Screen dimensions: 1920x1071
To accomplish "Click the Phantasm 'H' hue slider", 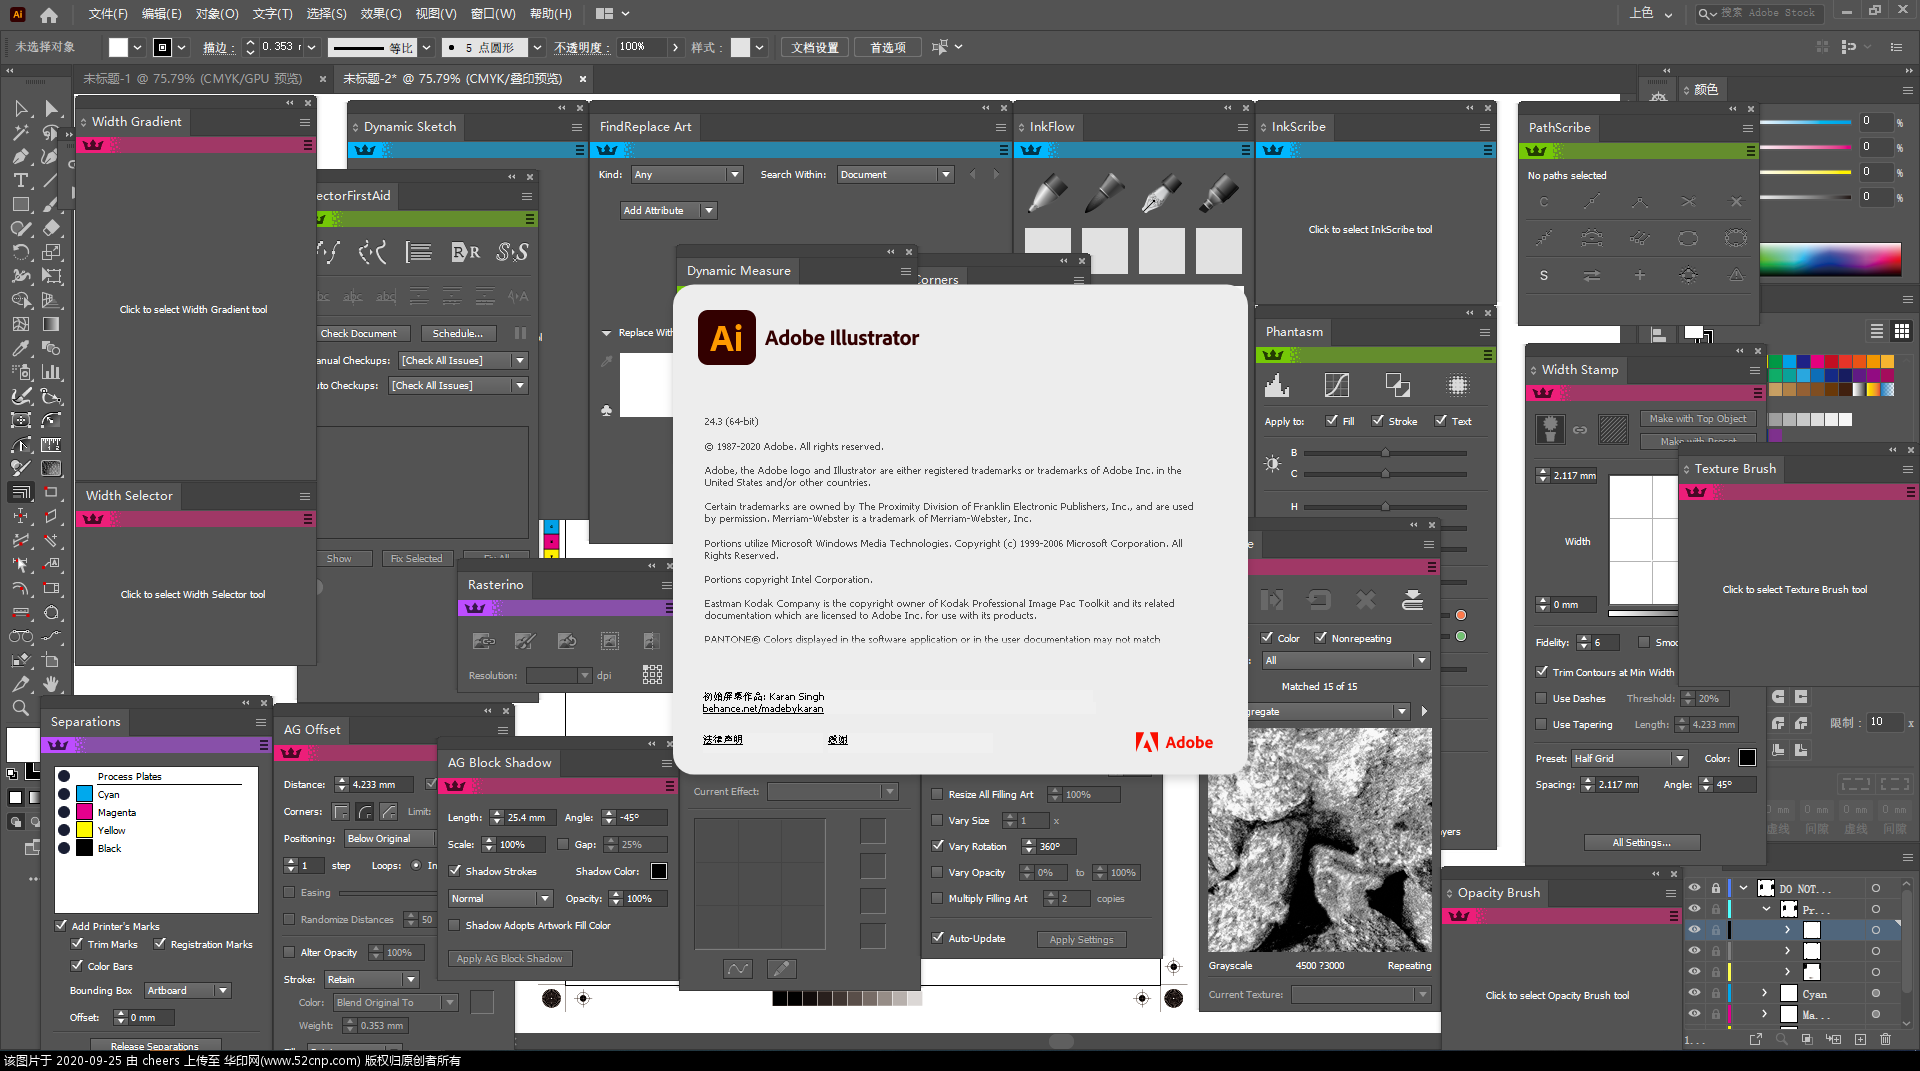I will [1385, 507].
